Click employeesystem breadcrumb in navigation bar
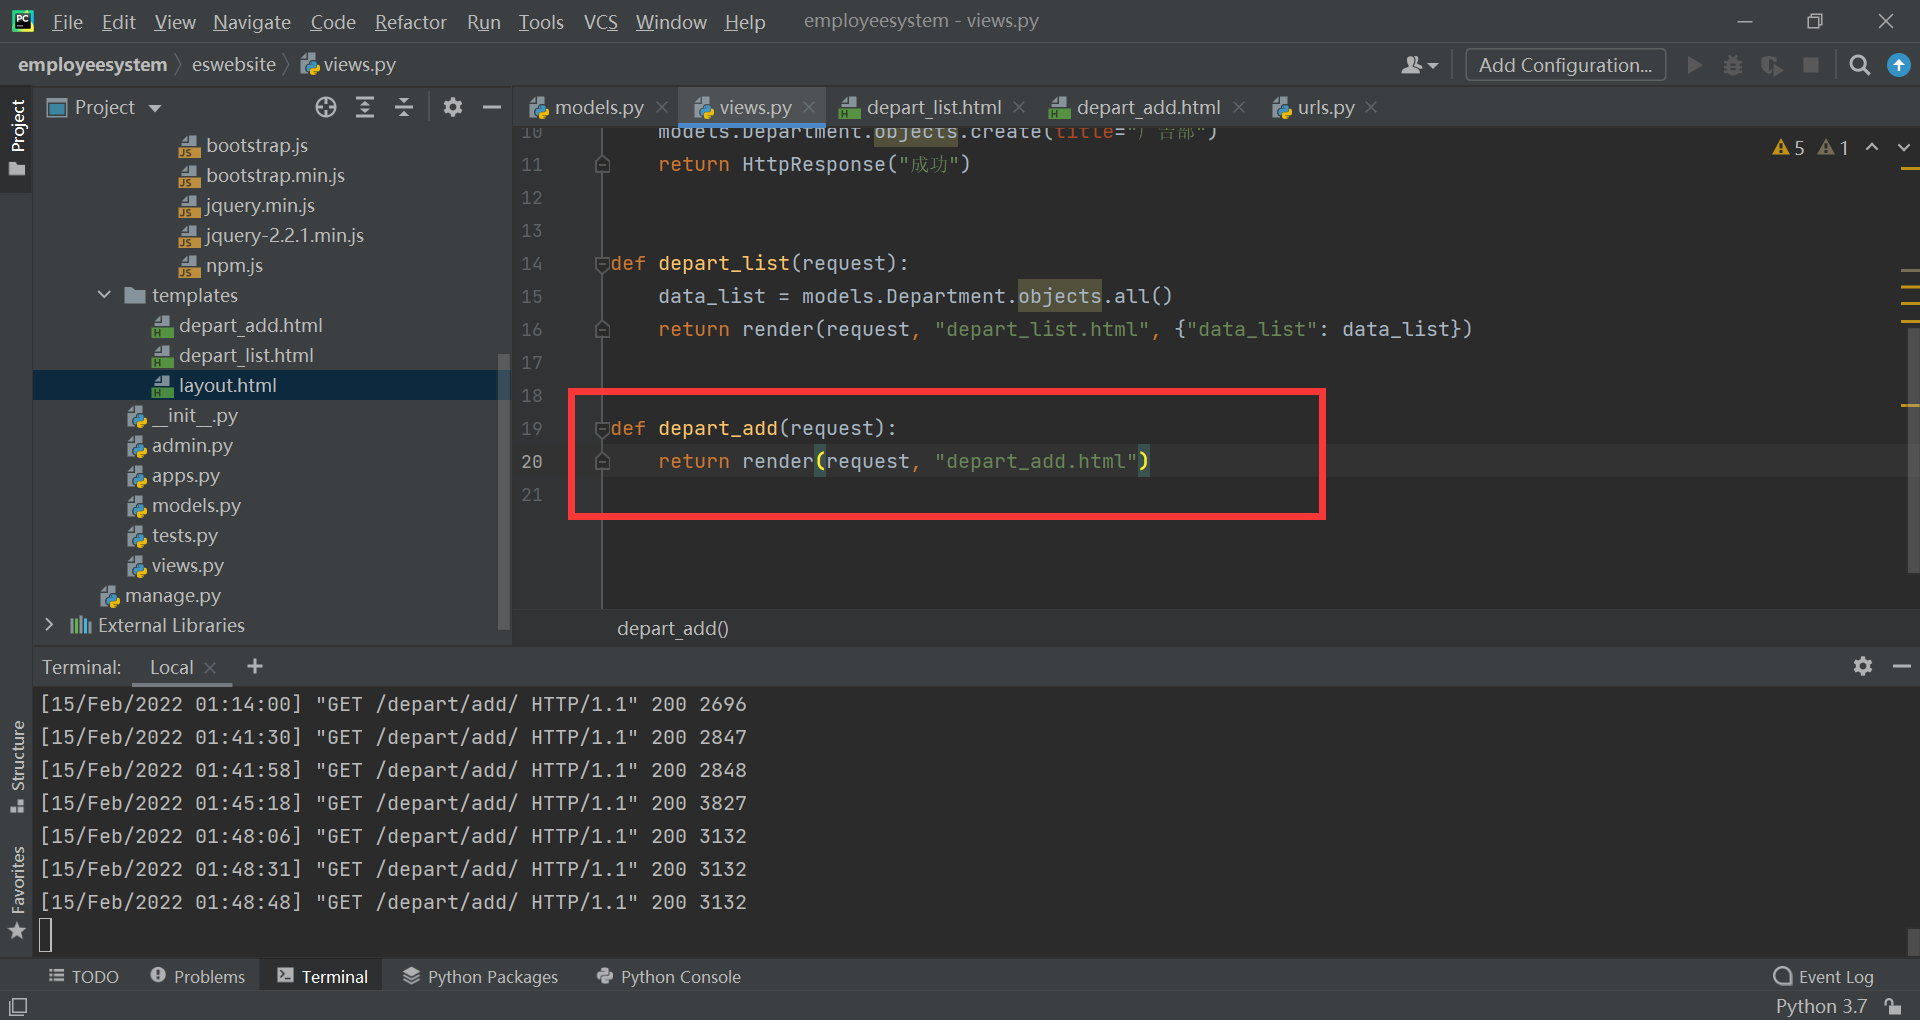The width and height of the screenshot is (1920, 1020). (x=92, y=65)
